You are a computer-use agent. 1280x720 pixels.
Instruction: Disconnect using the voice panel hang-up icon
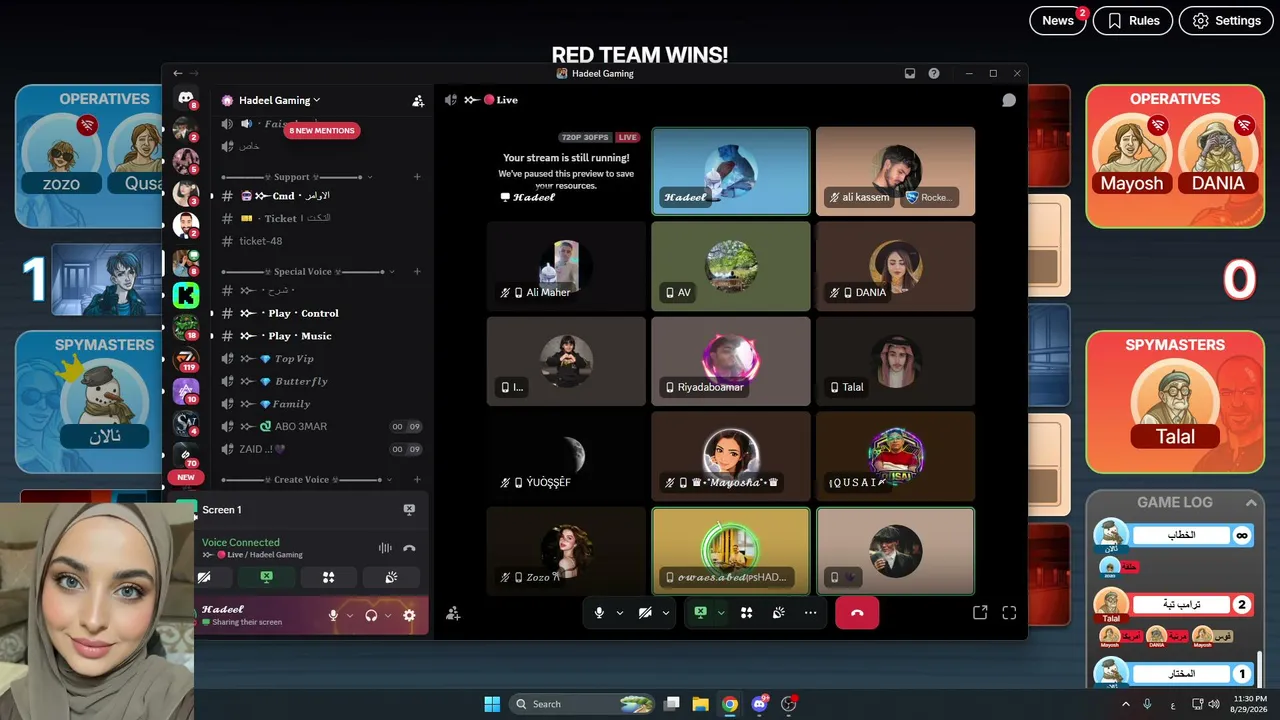pos(409,548)
